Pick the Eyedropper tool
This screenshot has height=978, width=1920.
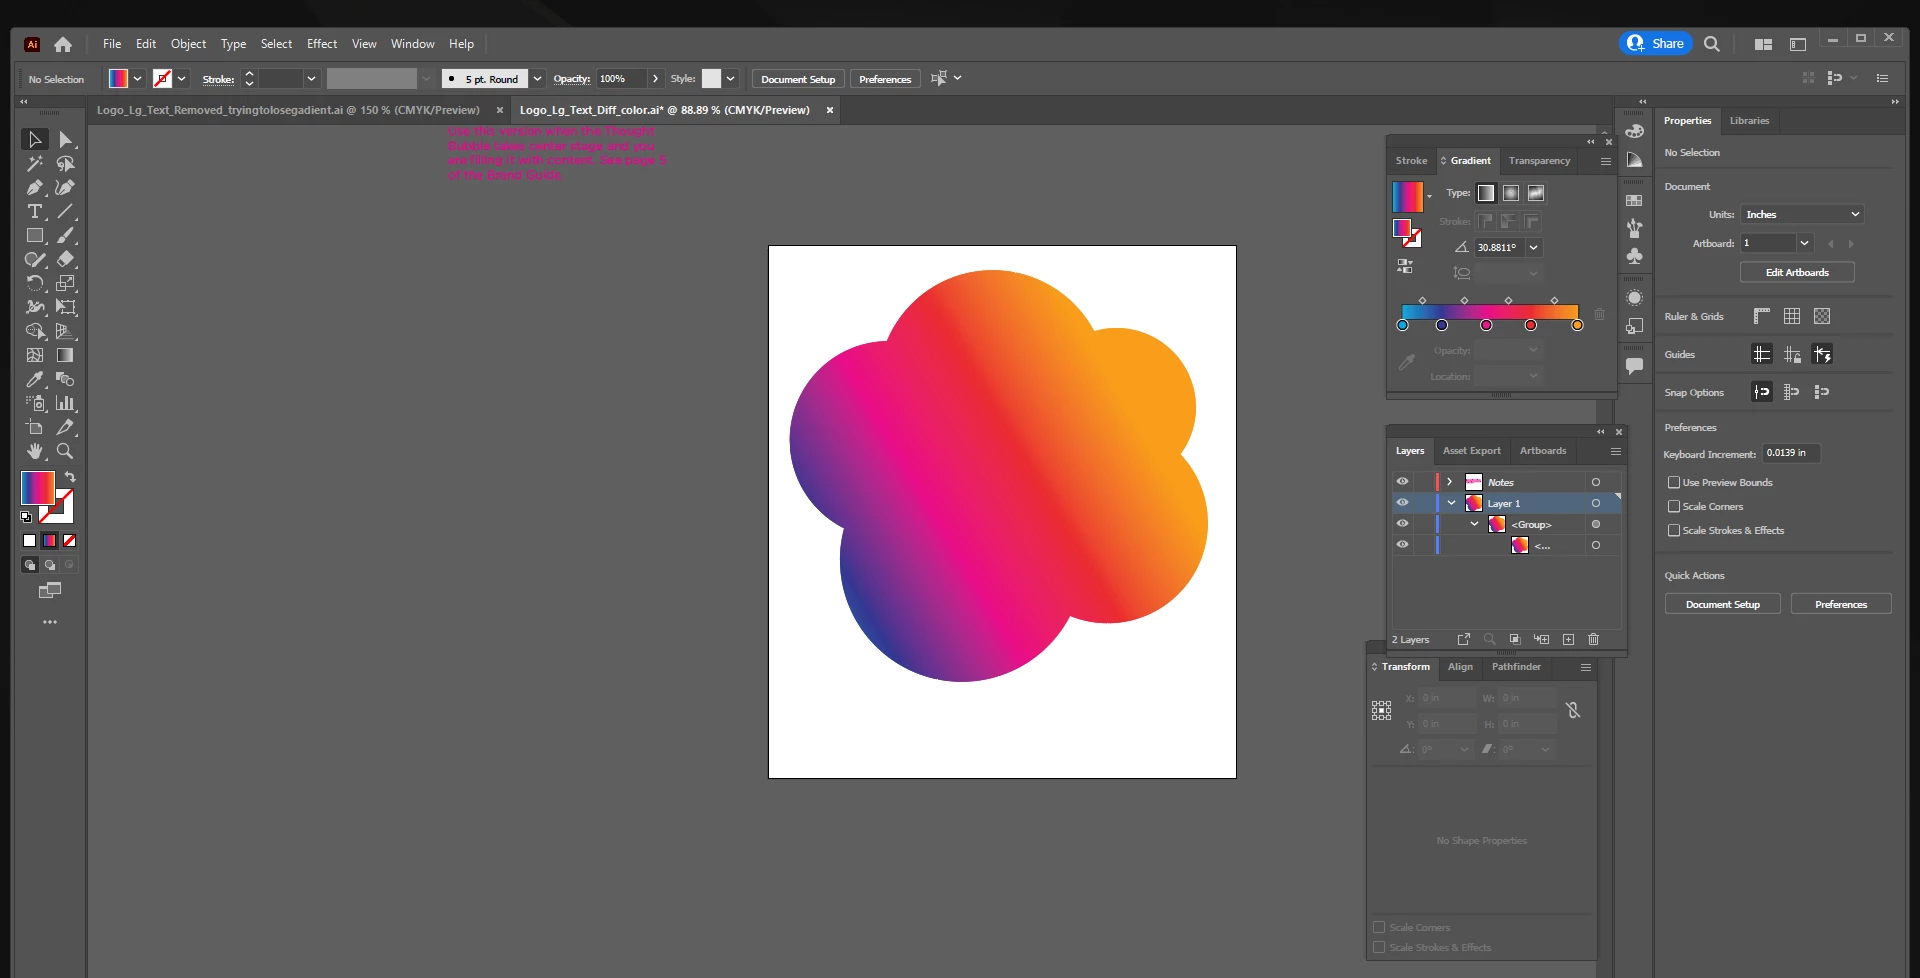[x=35, y=380]
